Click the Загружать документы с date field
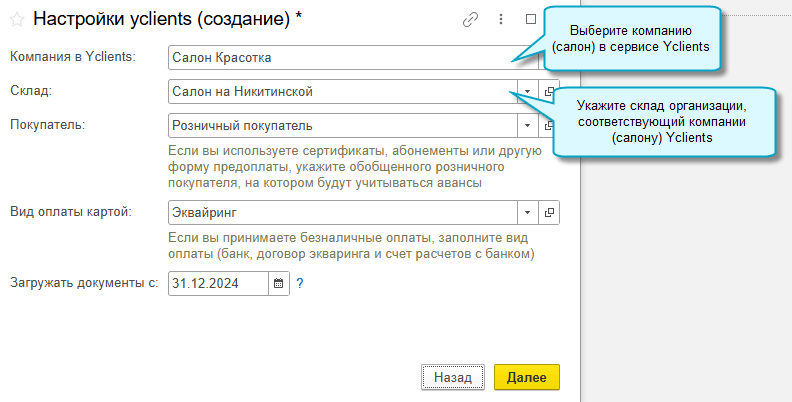 tap(218, 284)
